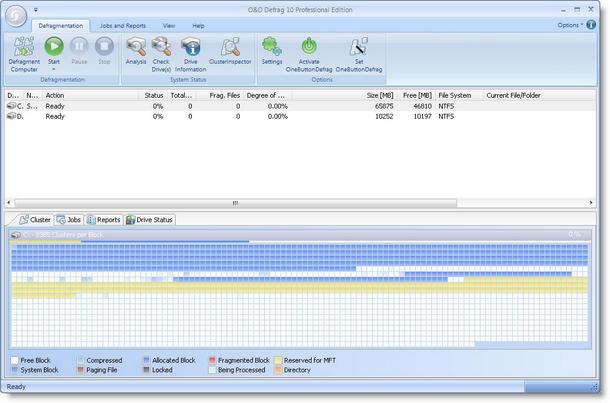Click the Total column header
The image size is (610, 403).
[181, 95]
